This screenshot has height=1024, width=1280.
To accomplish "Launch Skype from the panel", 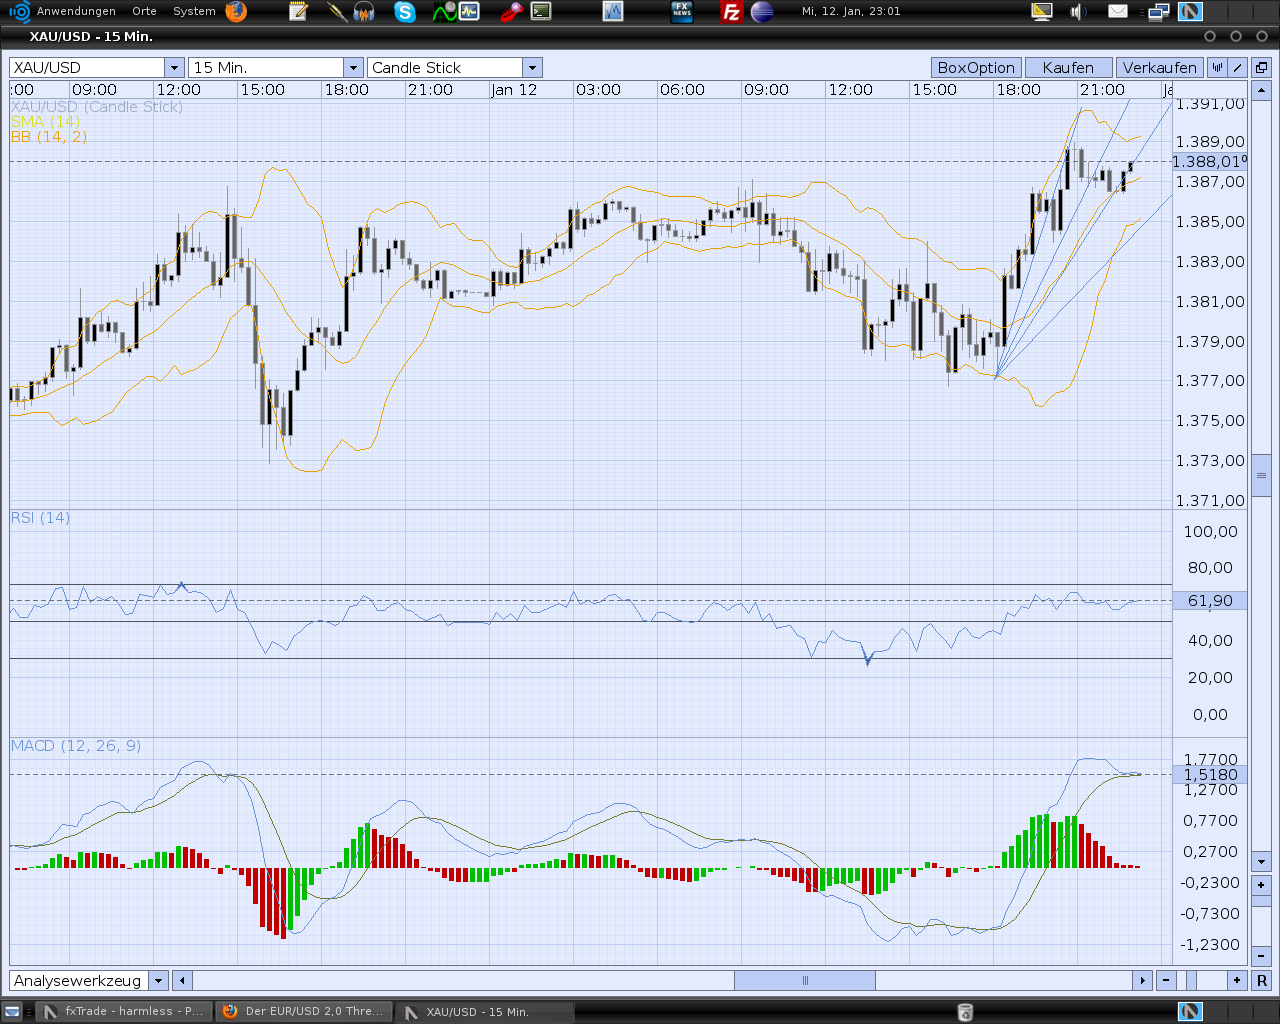I will pos(403,12).
